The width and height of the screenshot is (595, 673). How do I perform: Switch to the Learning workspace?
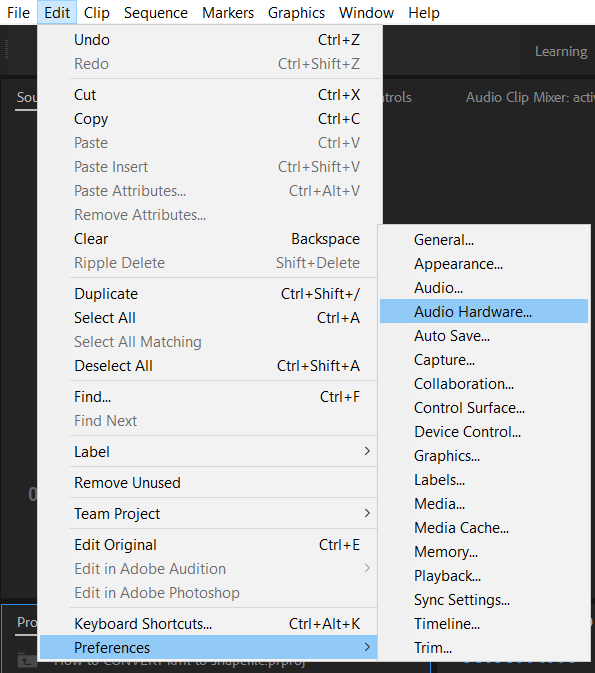(561, 52)
